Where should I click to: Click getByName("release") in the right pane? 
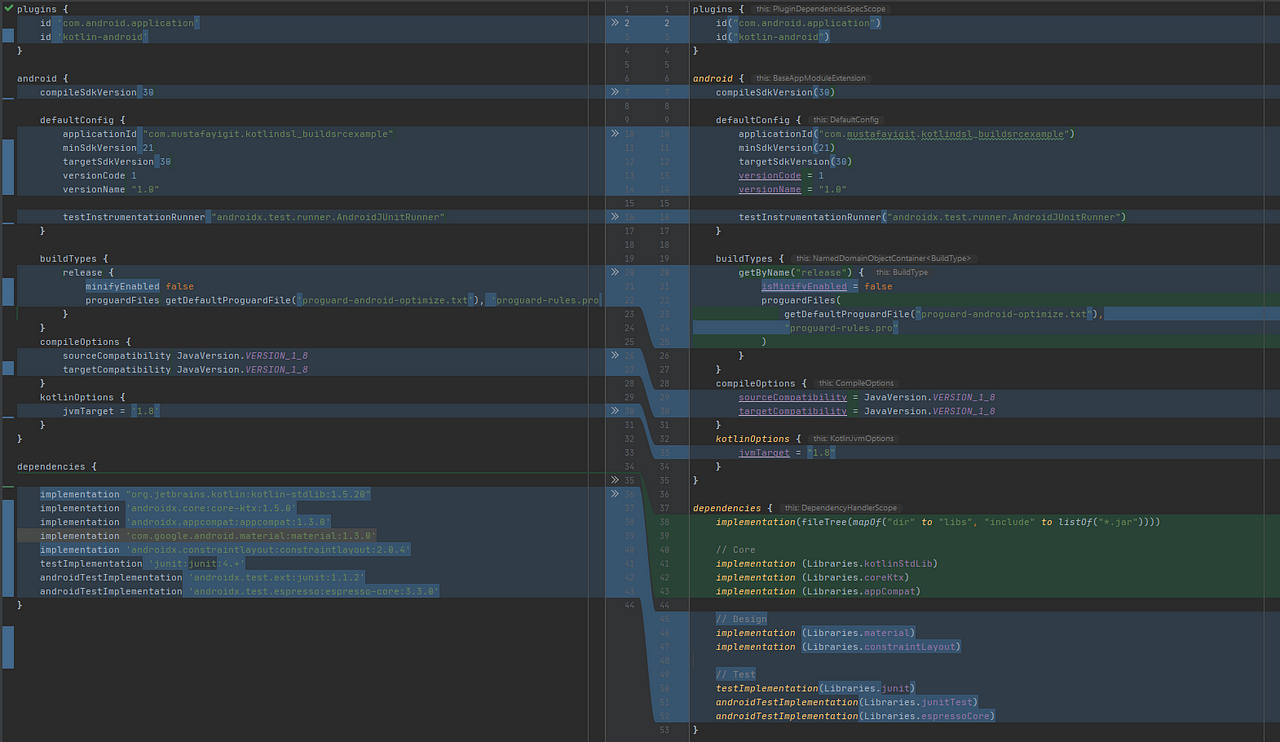795,272
